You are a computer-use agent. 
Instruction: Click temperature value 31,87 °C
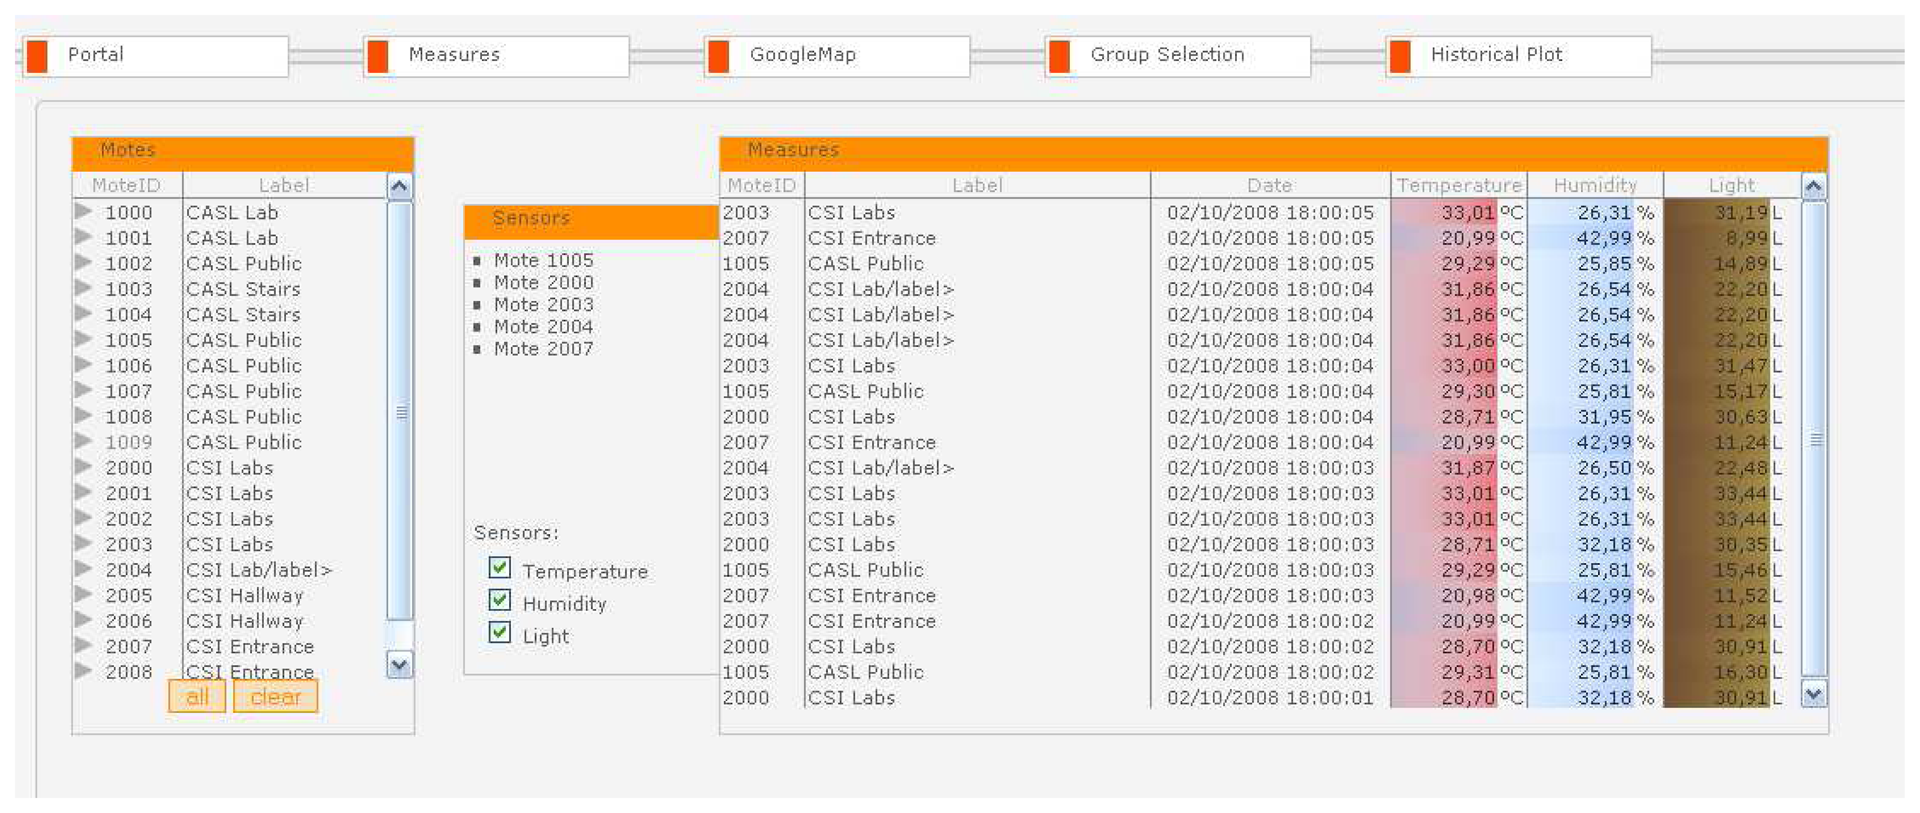click(1482, 467)
